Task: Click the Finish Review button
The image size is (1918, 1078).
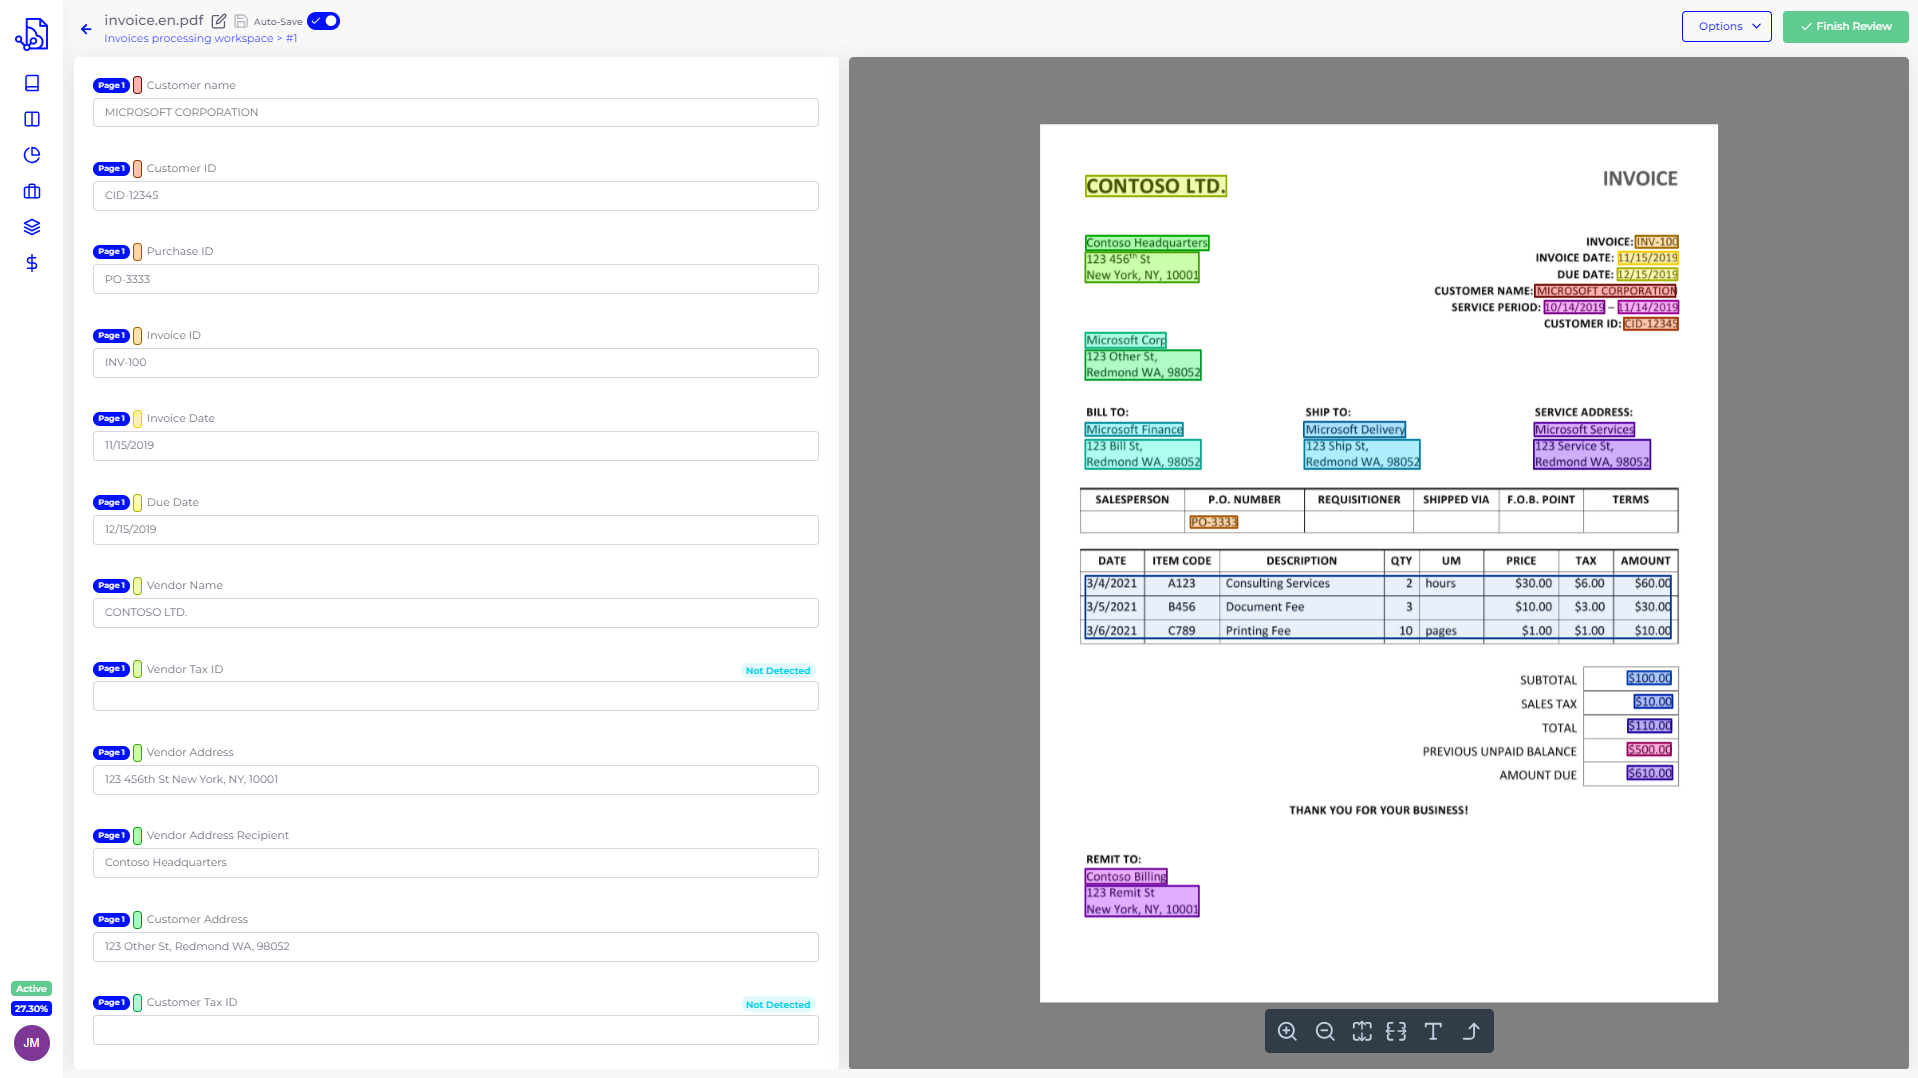Action: 1844,26
